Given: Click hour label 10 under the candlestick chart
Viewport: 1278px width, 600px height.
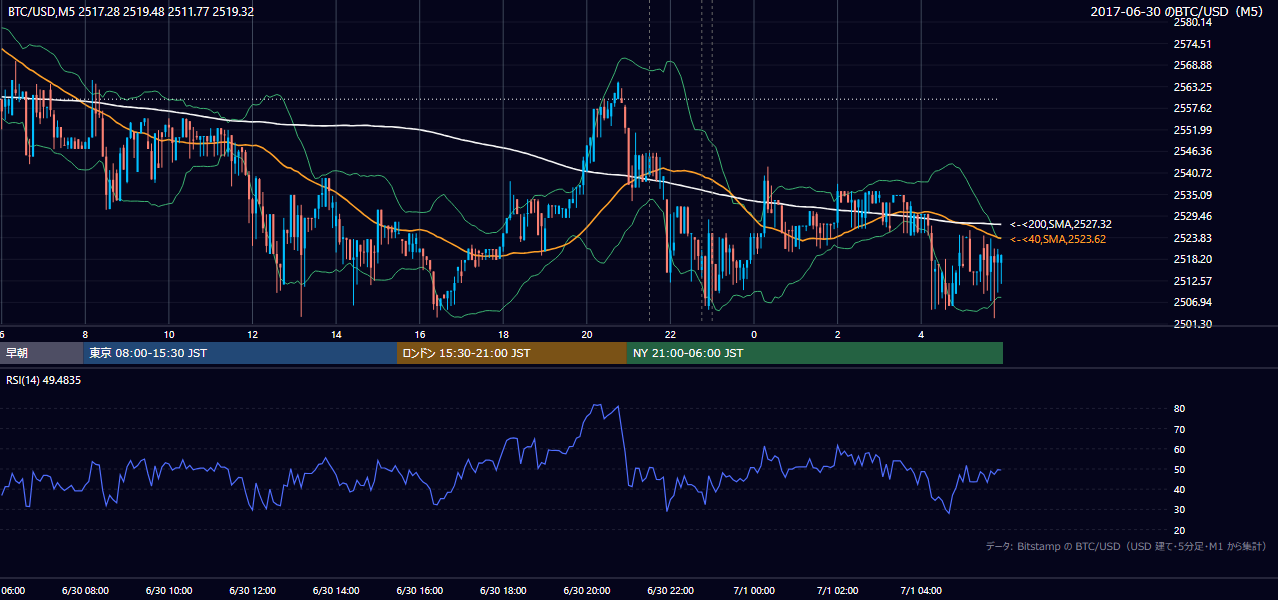Looking at the screenshot, I should point(169,334).
